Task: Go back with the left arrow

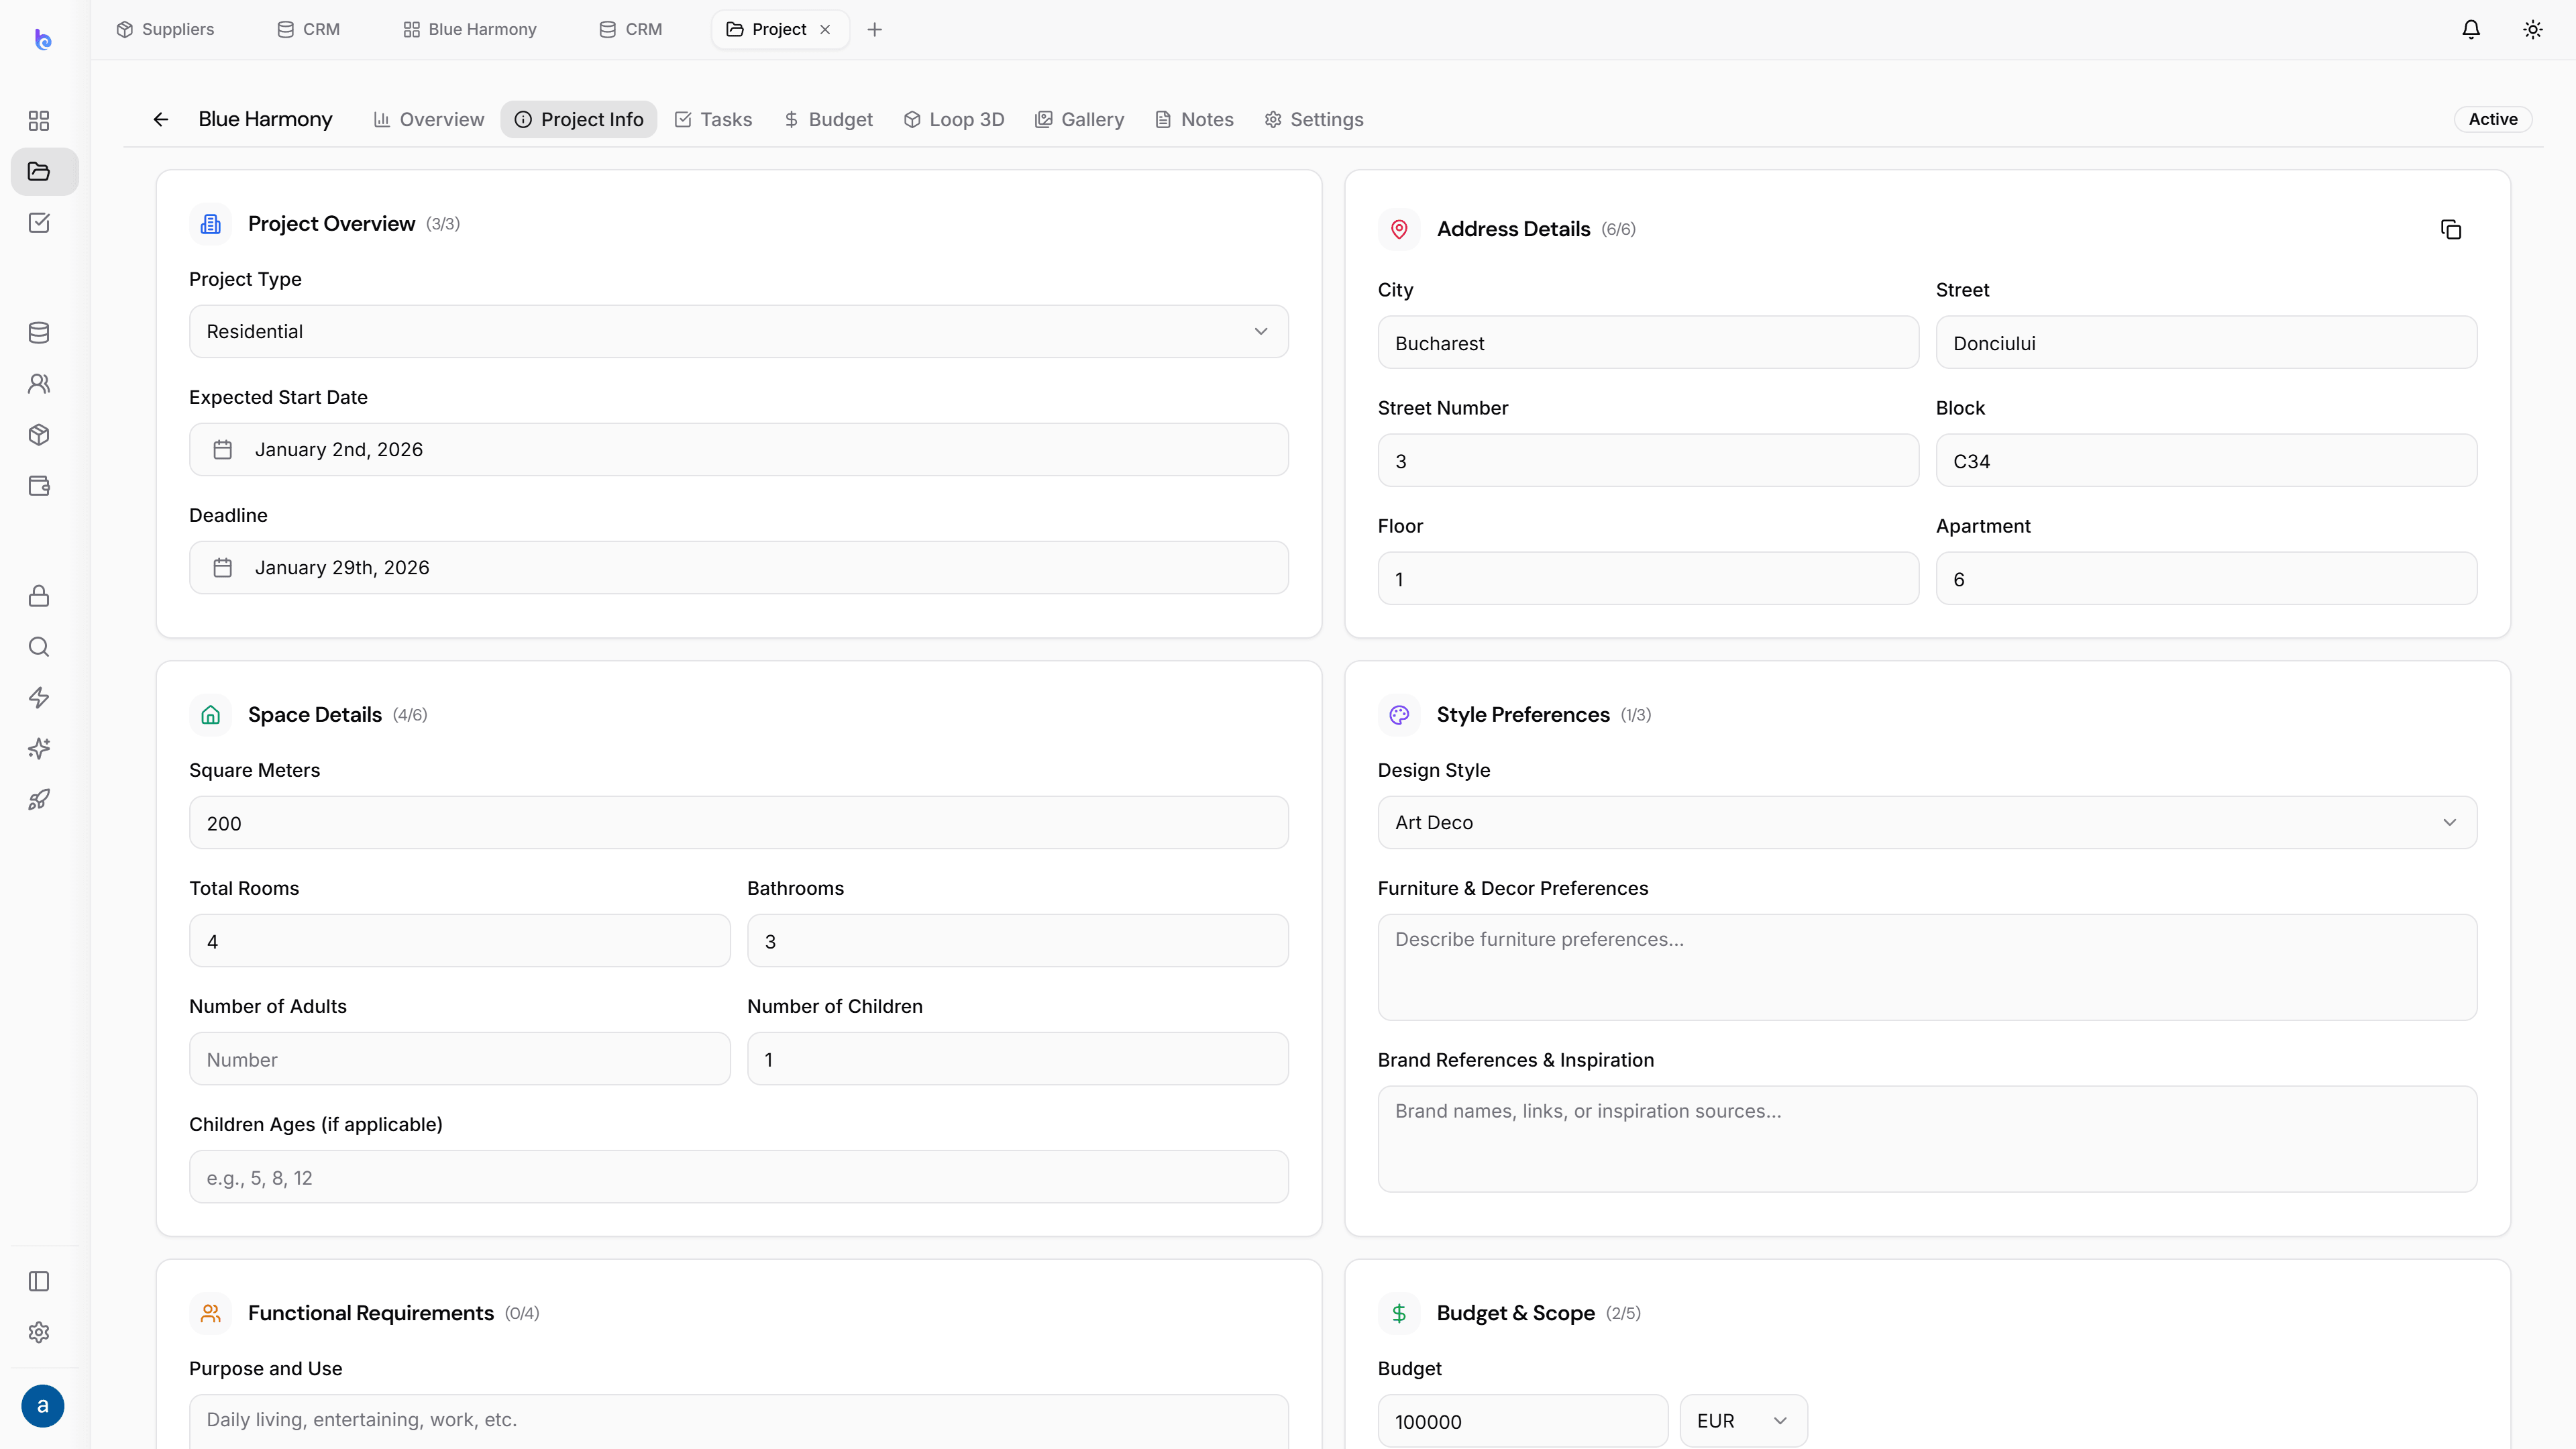Action: tap(161, 120)
